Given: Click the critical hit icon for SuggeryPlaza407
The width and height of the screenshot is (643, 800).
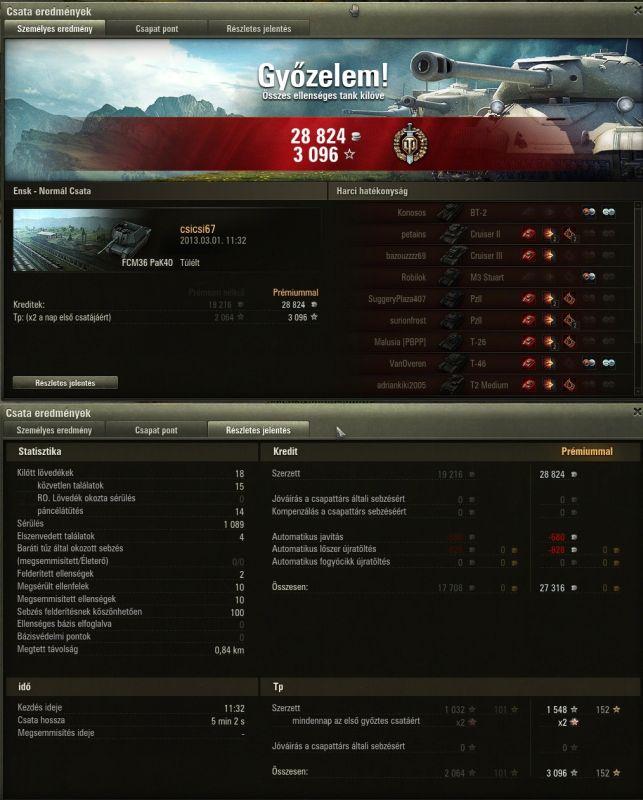Looking at the screenshot, I should (x=568, y=298).
